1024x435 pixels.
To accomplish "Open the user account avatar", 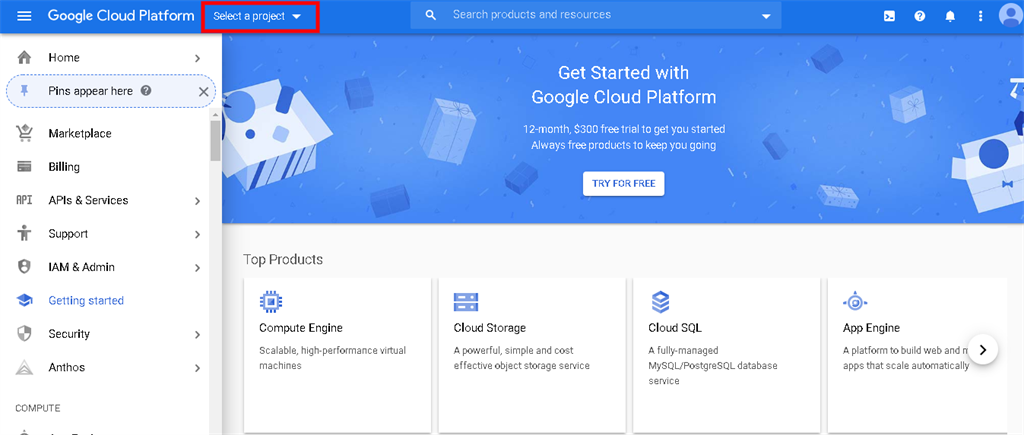I will [1012, 16].
